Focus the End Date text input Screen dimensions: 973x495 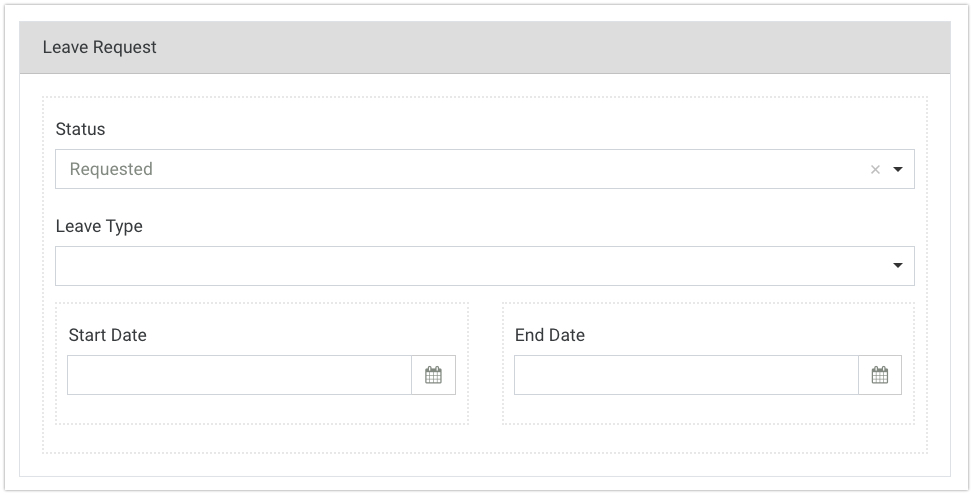pyautogui.click(x=686, y=375)
